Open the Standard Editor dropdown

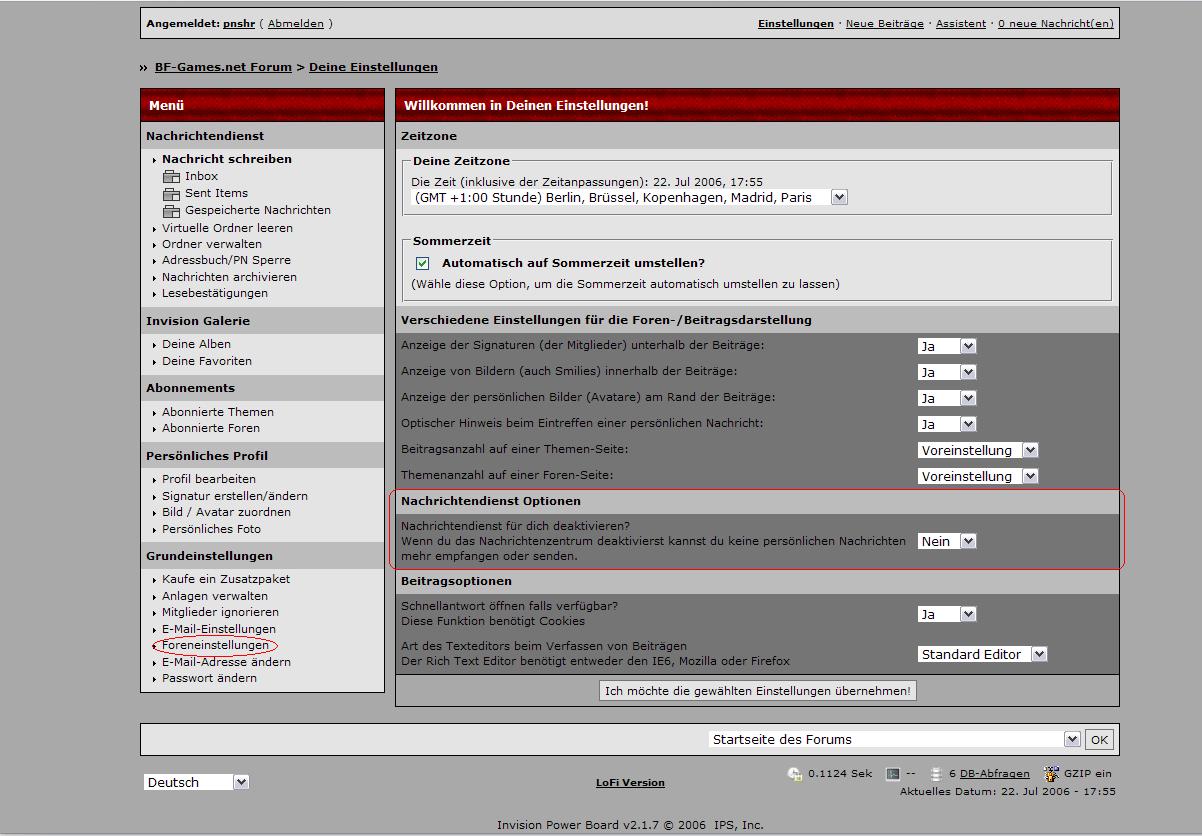click(1039, 654)
